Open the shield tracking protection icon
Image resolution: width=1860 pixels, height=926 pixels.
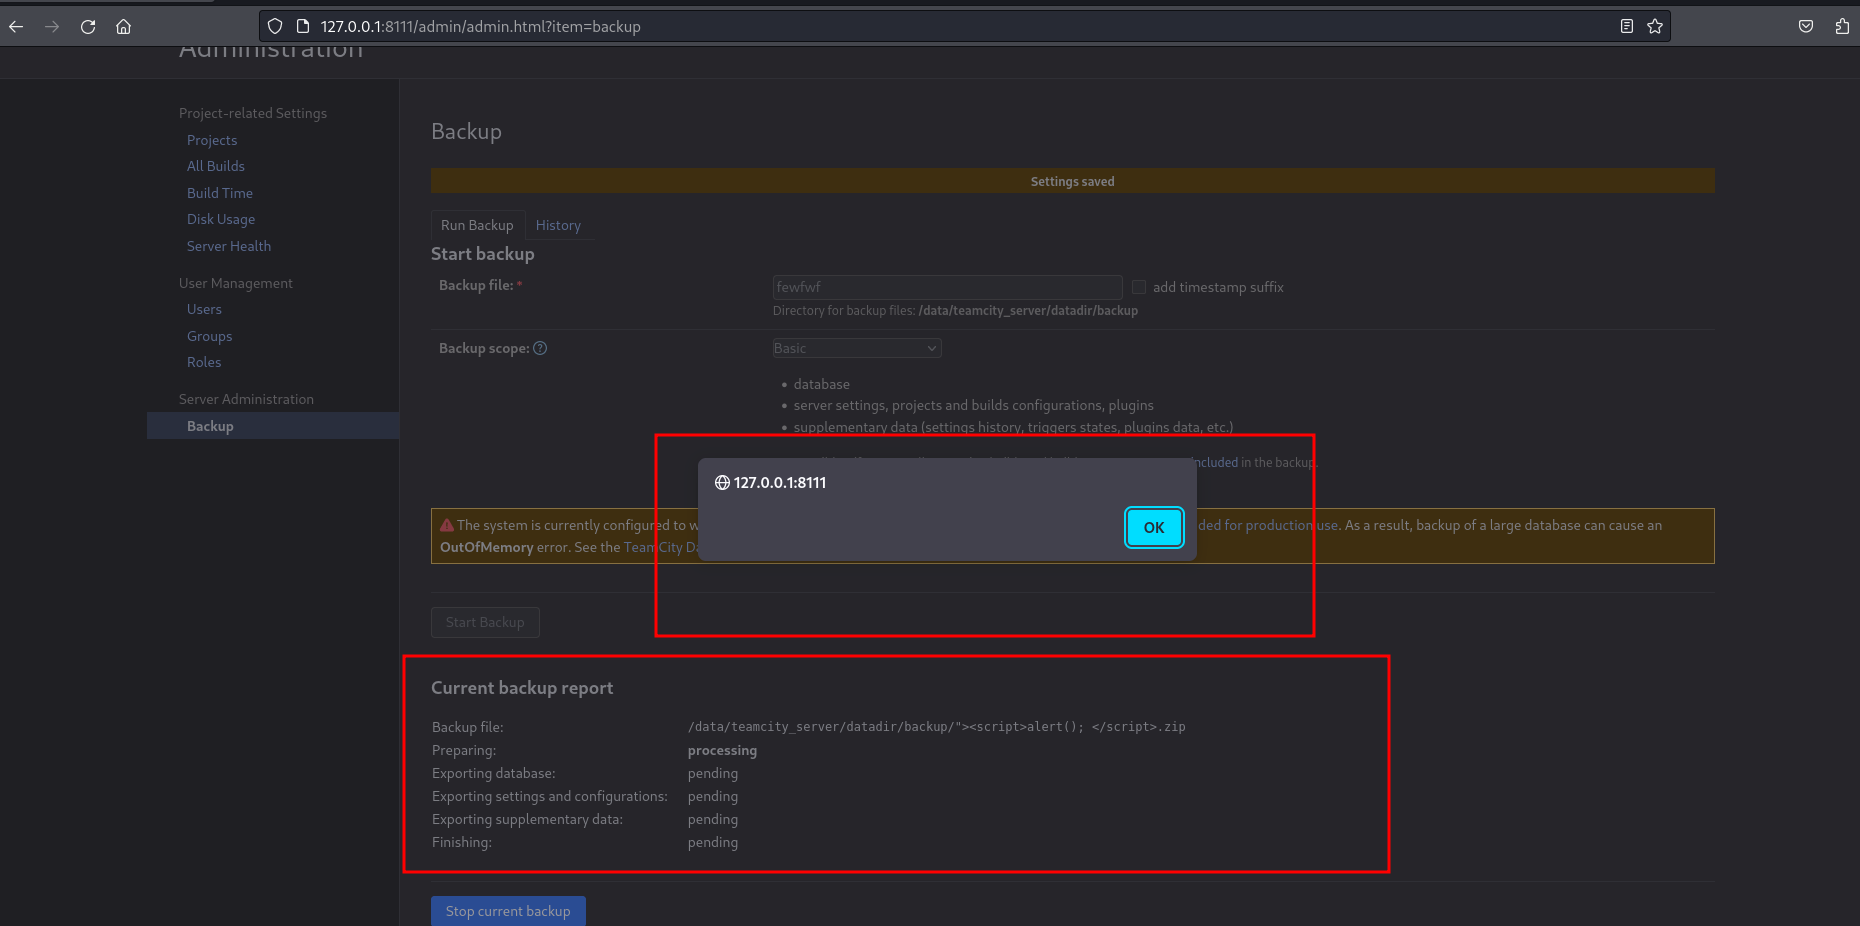pos(275,27)
